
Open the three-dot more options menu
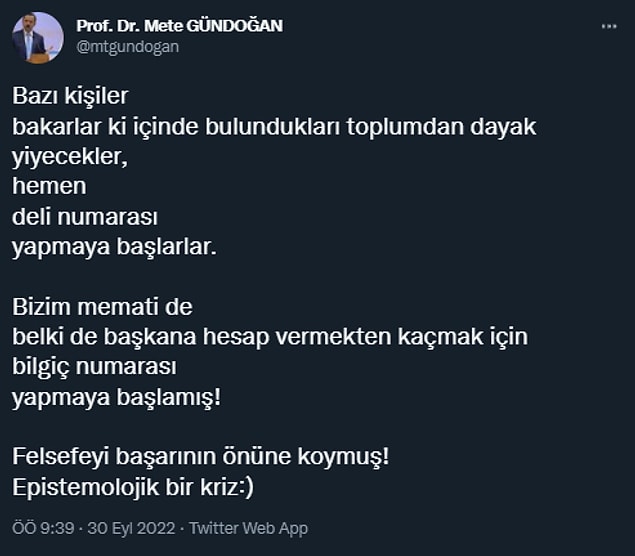(609, 27)
